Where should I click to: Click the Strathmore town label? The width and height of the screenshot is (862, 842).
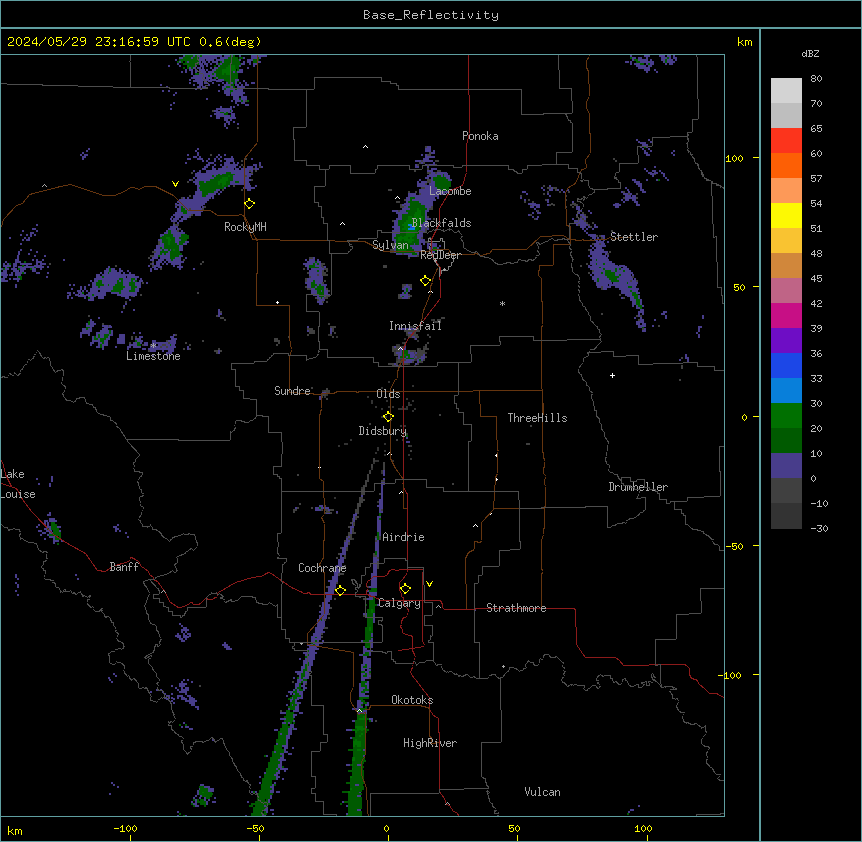click(516, 608)
